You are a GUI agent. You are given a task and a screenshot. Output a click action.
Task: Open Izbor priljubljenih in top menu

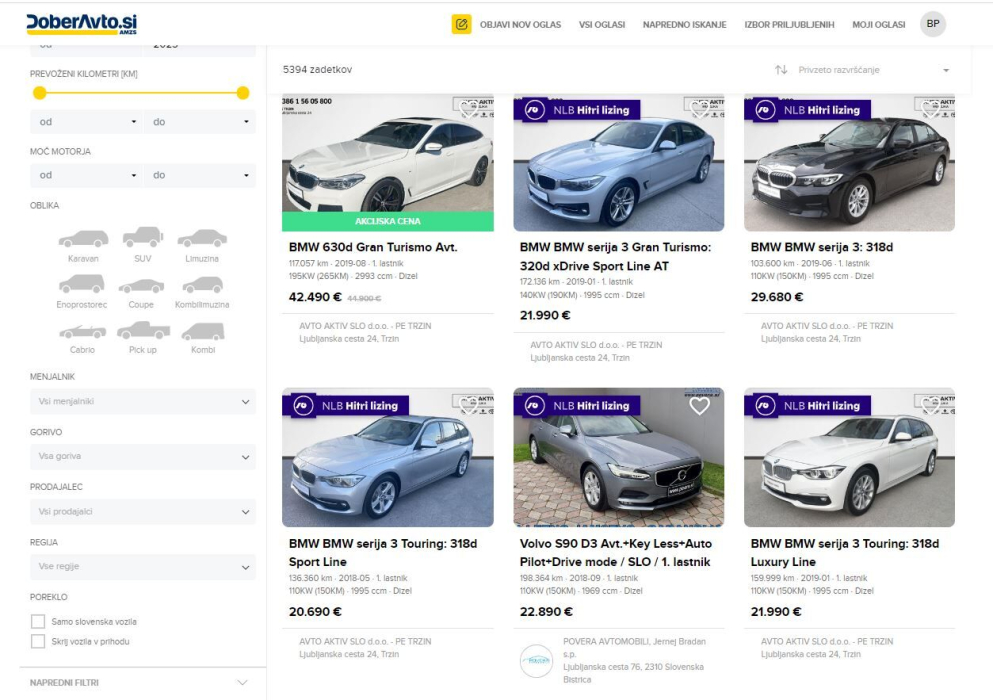(x=789, y=24)
